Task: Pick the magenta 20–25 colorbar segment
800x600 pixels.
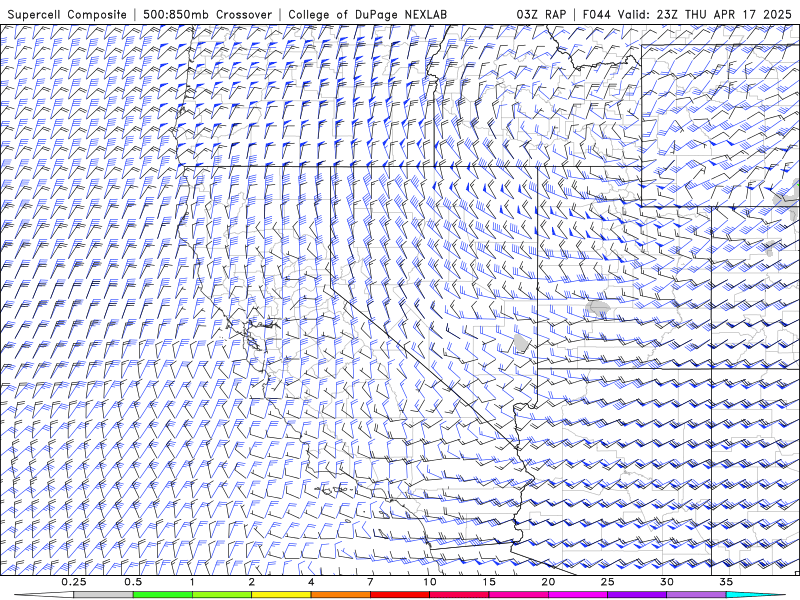Action: point(578,595)
